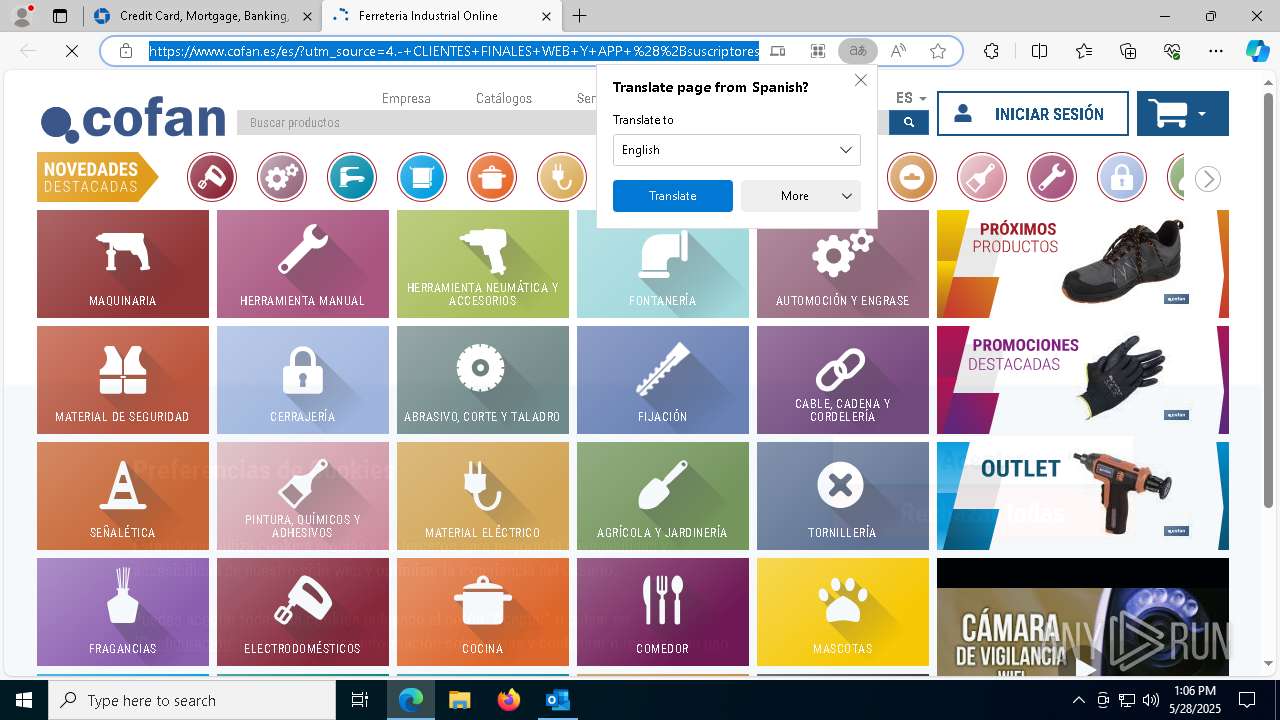The width and height of the screenshot is (1280, 720).
Task: Click the wrench round icon
Action: [x=1052, y=178]
